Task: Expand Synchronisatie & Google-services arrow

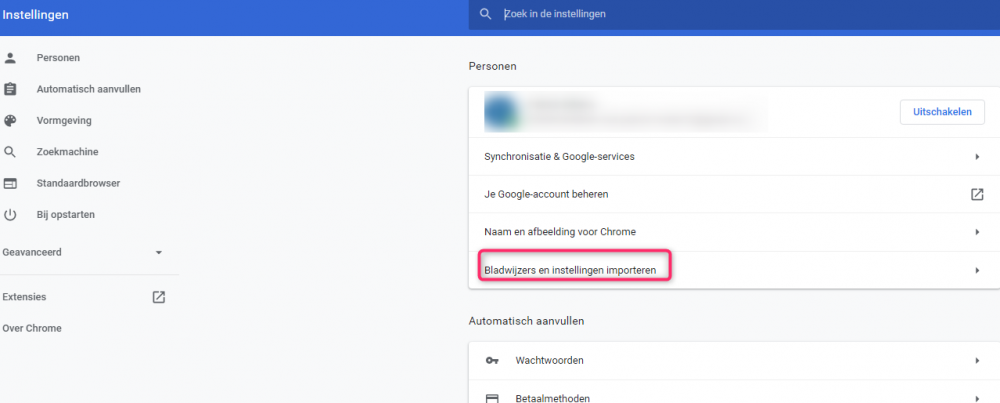Action: [x=977, y=157]
